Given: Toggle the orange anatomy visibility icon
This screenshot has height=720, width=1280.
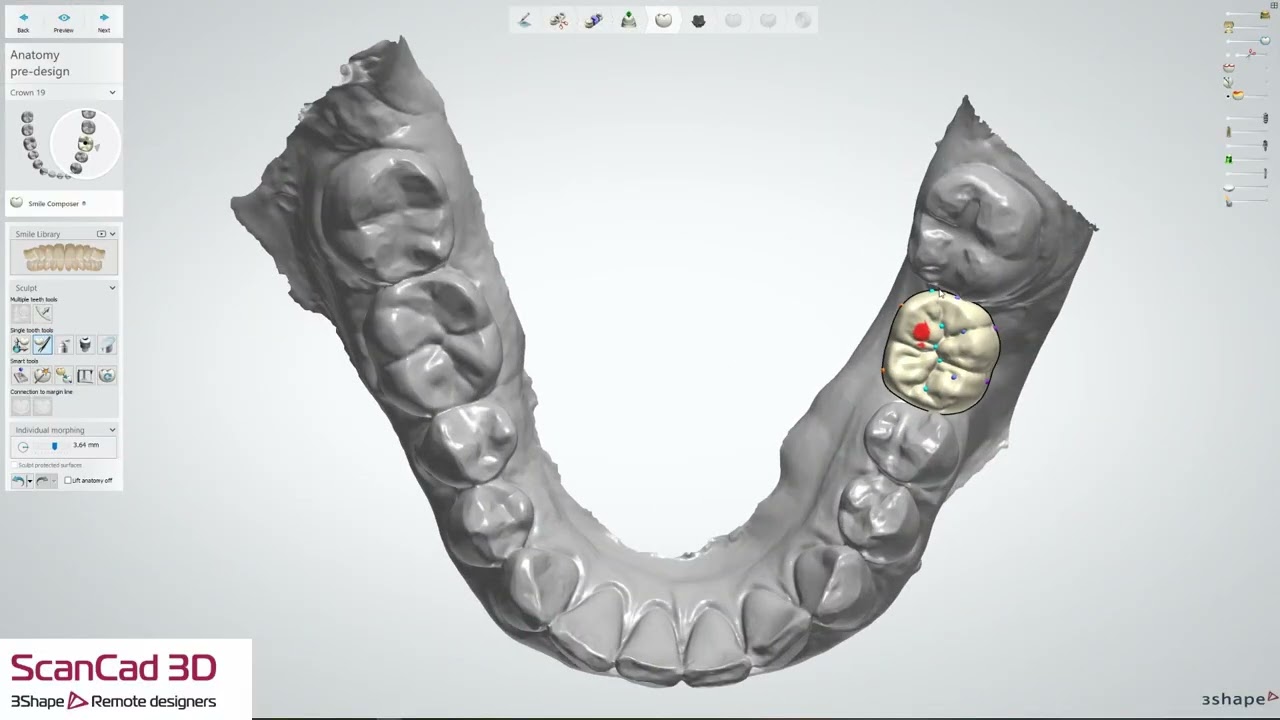Looking at the screenshot, I should click(x=1237, y=95).
